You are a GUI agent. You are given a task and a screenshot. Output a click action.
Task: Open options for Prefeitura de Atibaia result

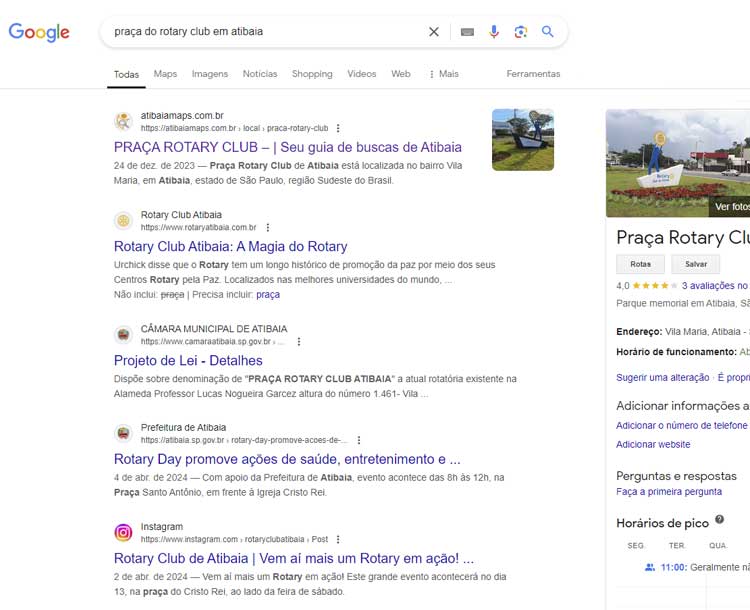click(359, 440)
